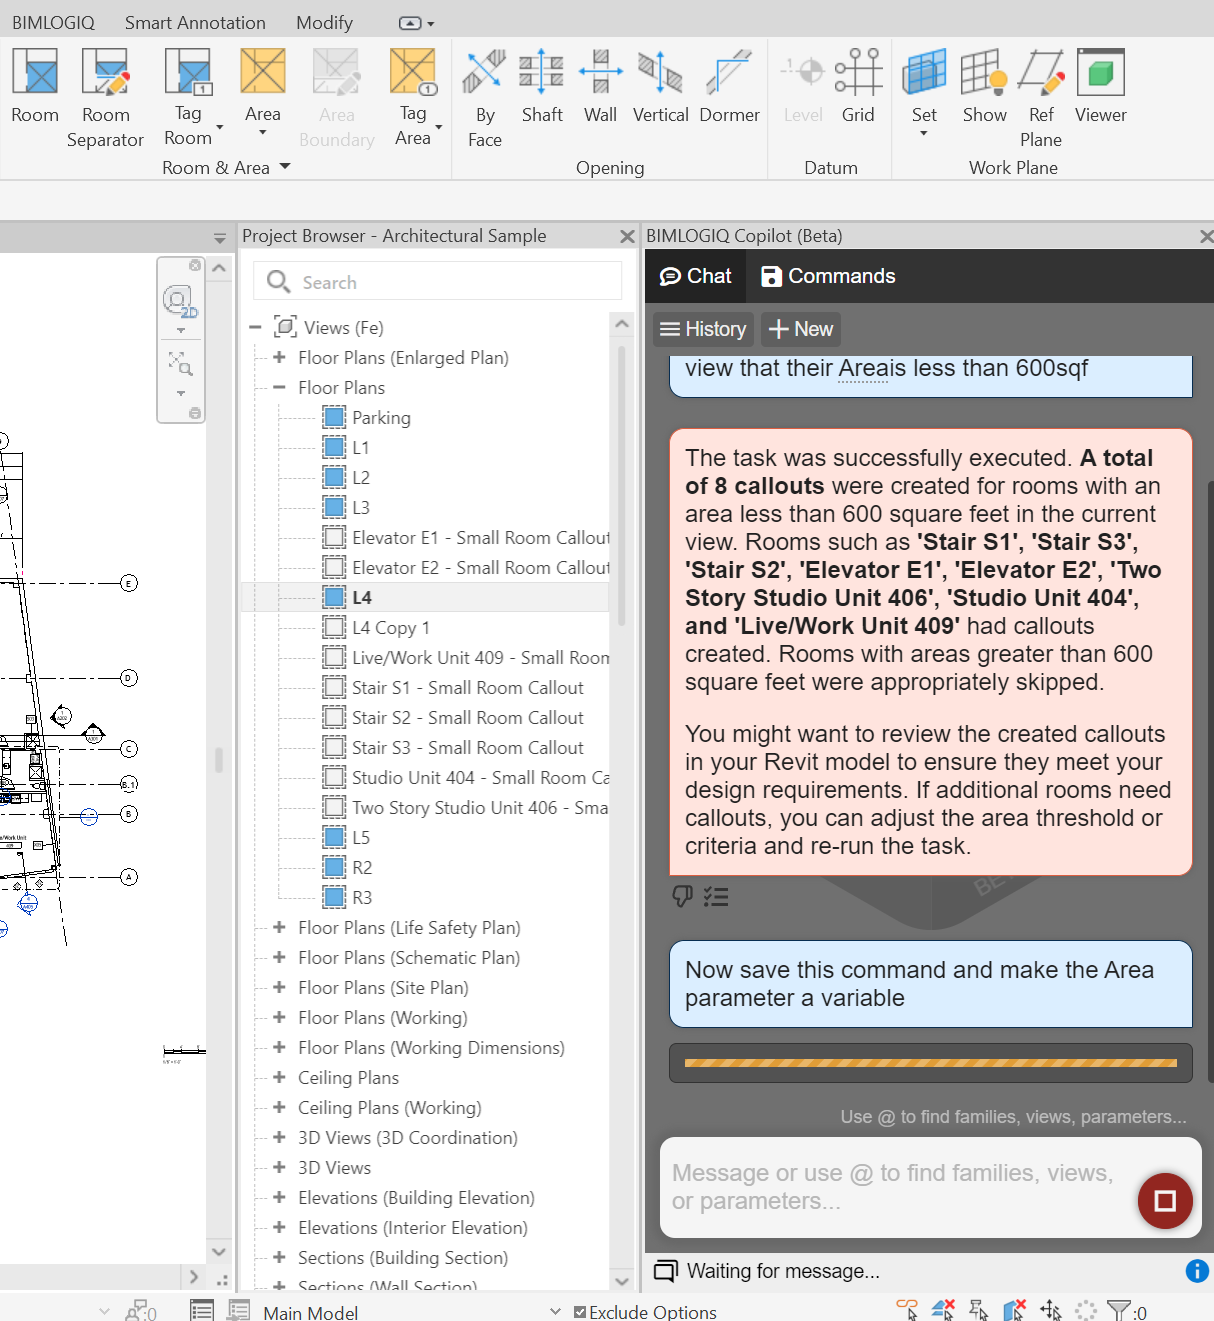Open the Work Plane Viewer
This screenshot has width=1214, height=1321.
(x=1100, y=74)
